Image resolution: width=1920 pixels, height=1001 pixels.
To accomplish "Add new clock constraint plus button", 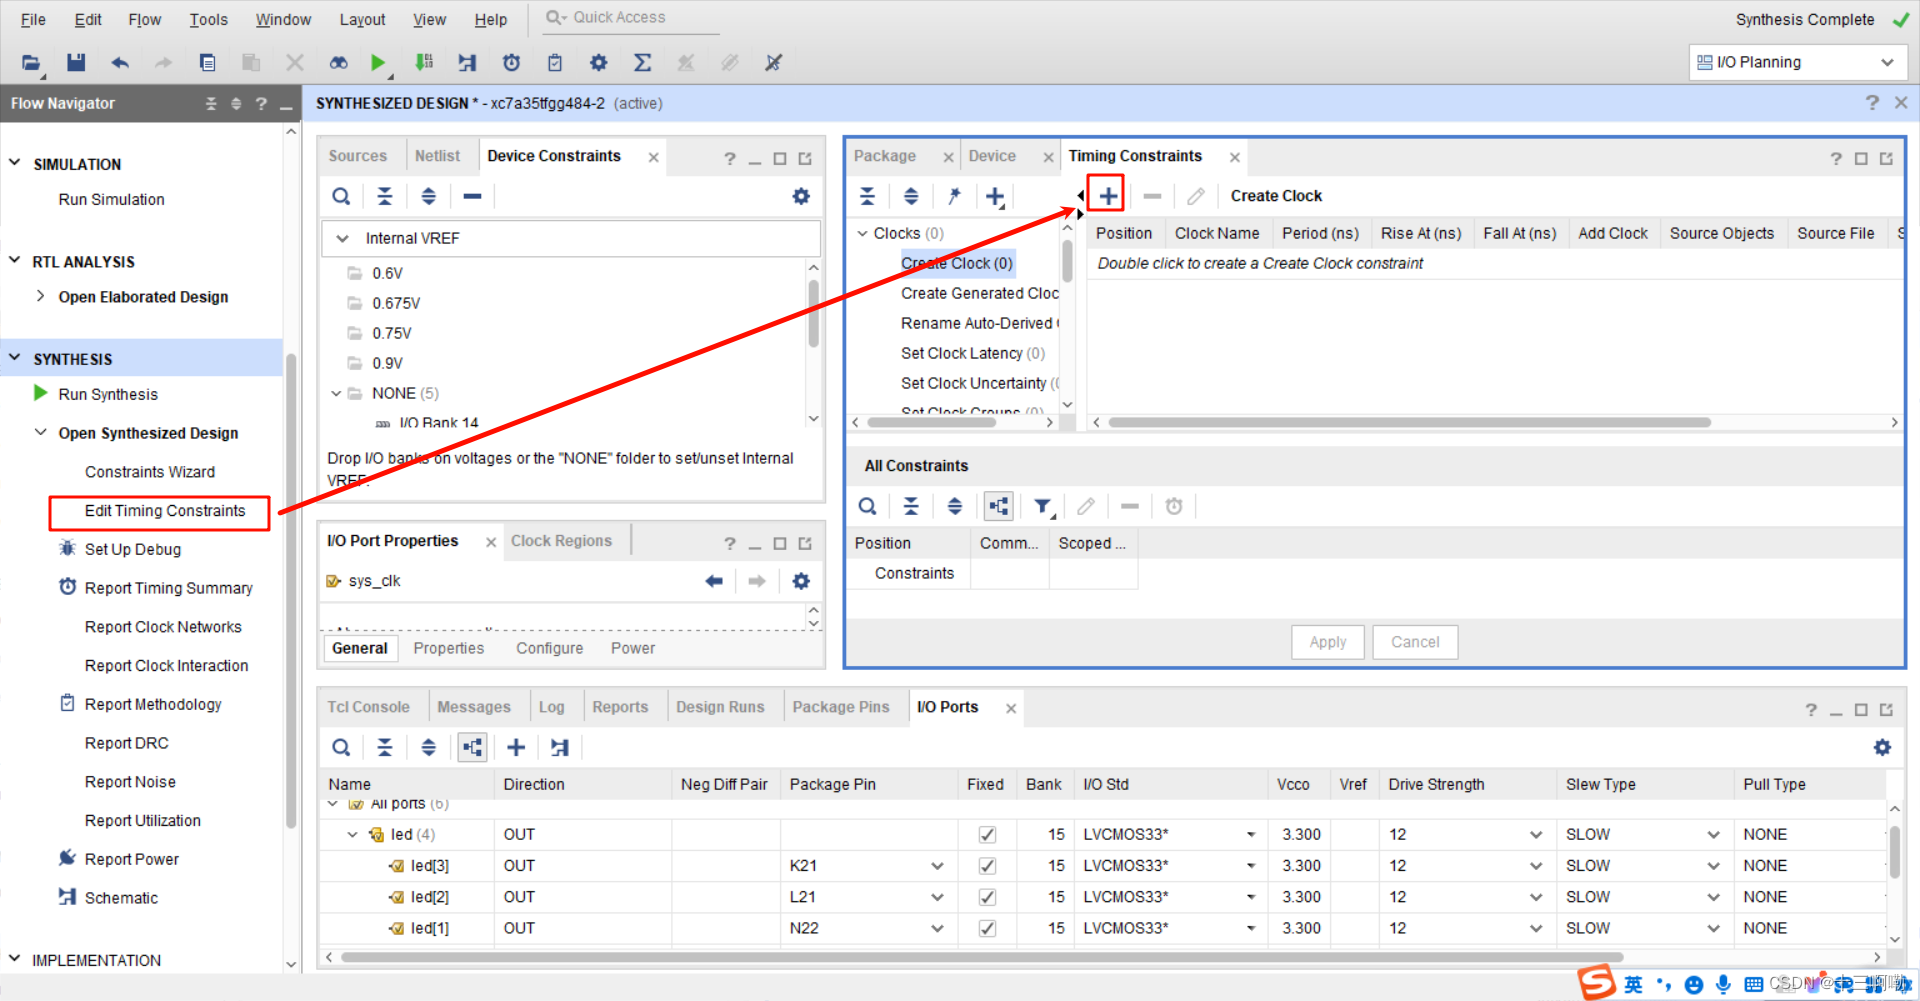I will [x=1108, y=196].
